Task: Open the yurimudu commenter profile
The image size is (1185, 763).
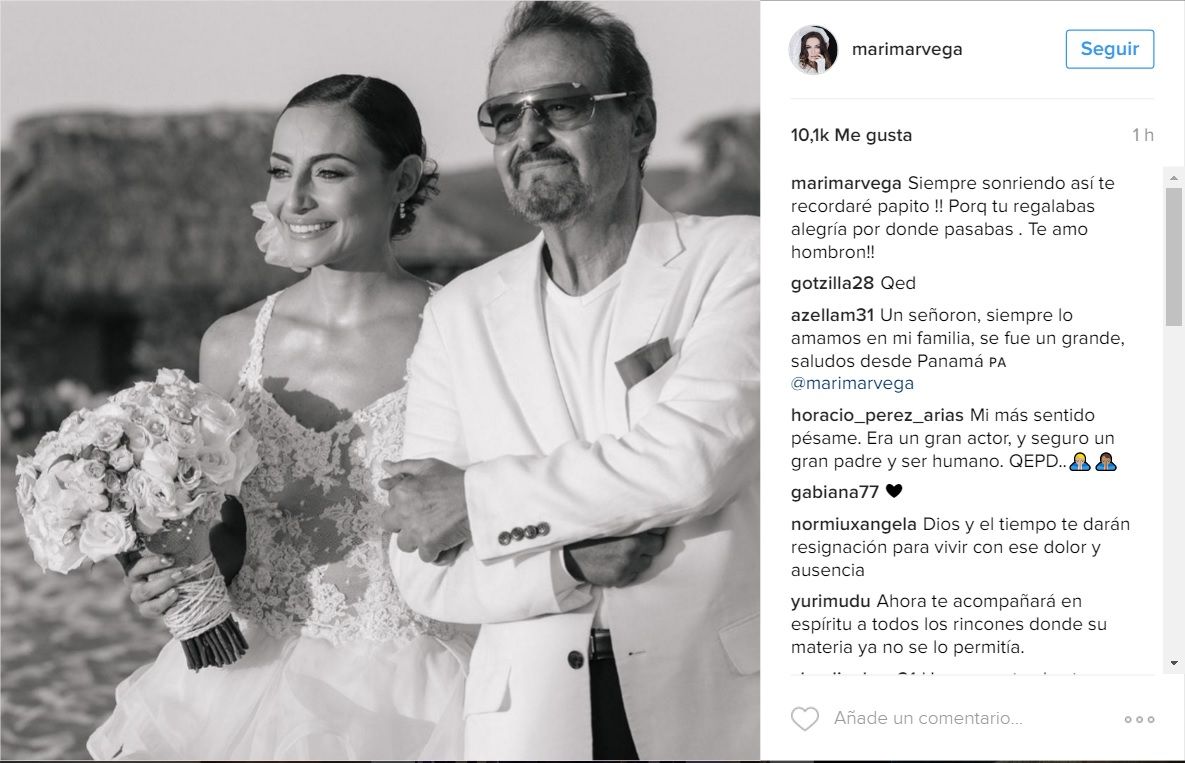Action: click(831, 601)
